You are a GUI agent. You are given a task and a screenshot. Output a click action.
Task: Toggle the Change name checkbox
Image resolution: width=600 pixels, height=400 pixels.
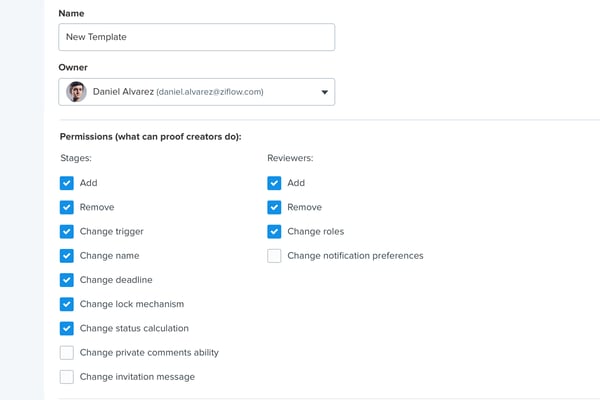(67, 255)
